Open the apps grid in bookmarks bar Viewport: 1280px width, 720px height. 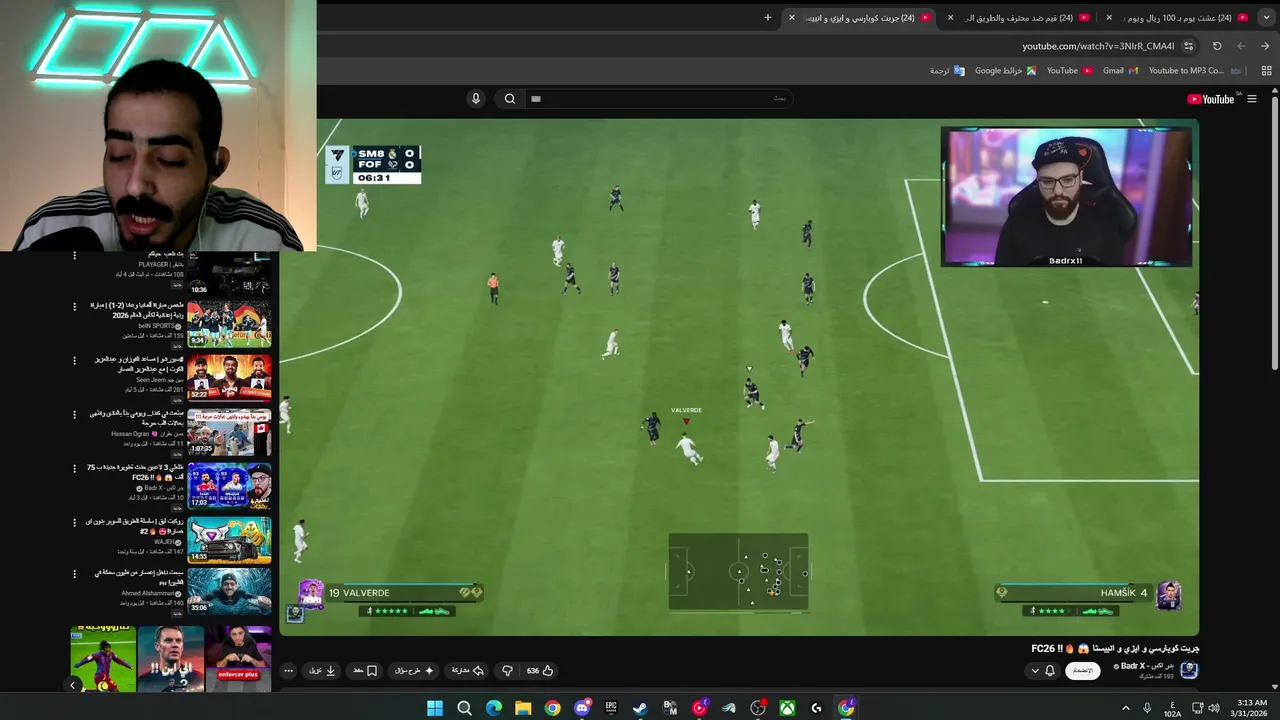pyautogui.click(x=1266, y=71)
